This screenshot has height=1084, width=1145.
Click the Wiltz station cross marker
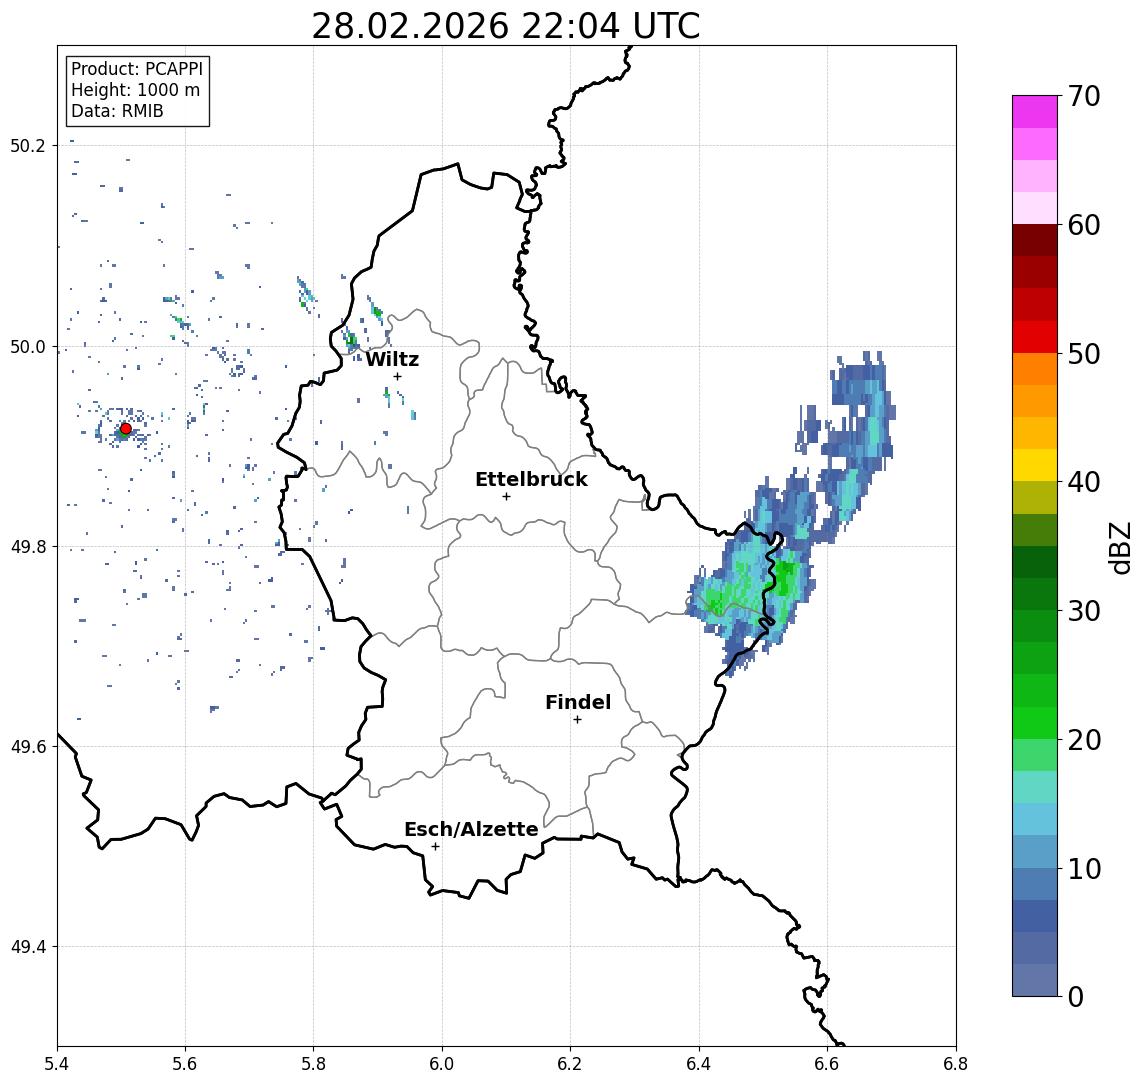397,377
